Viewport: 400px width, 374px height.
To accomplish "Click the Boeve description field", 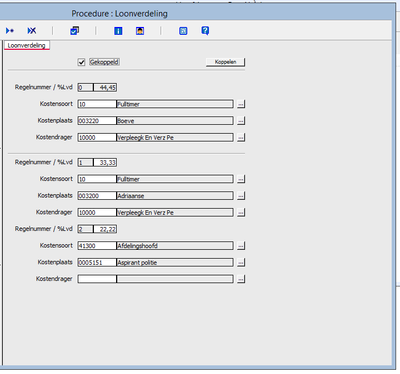I will coord(175,121).
